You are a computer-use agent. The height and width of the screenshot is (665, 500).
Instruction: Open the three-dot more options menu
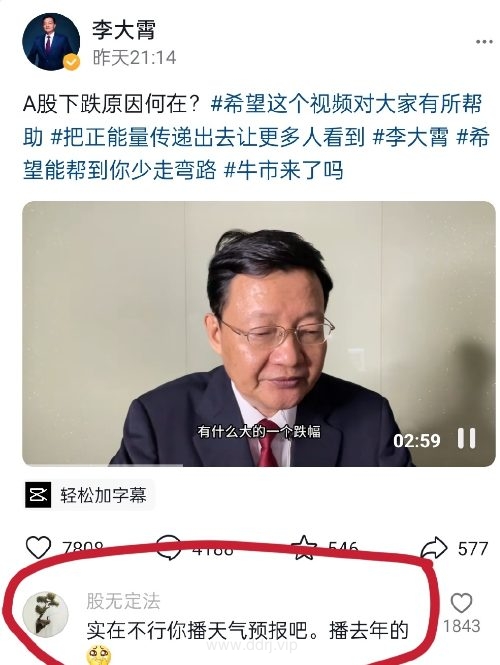pyautogui.click(x=484, y=42)
